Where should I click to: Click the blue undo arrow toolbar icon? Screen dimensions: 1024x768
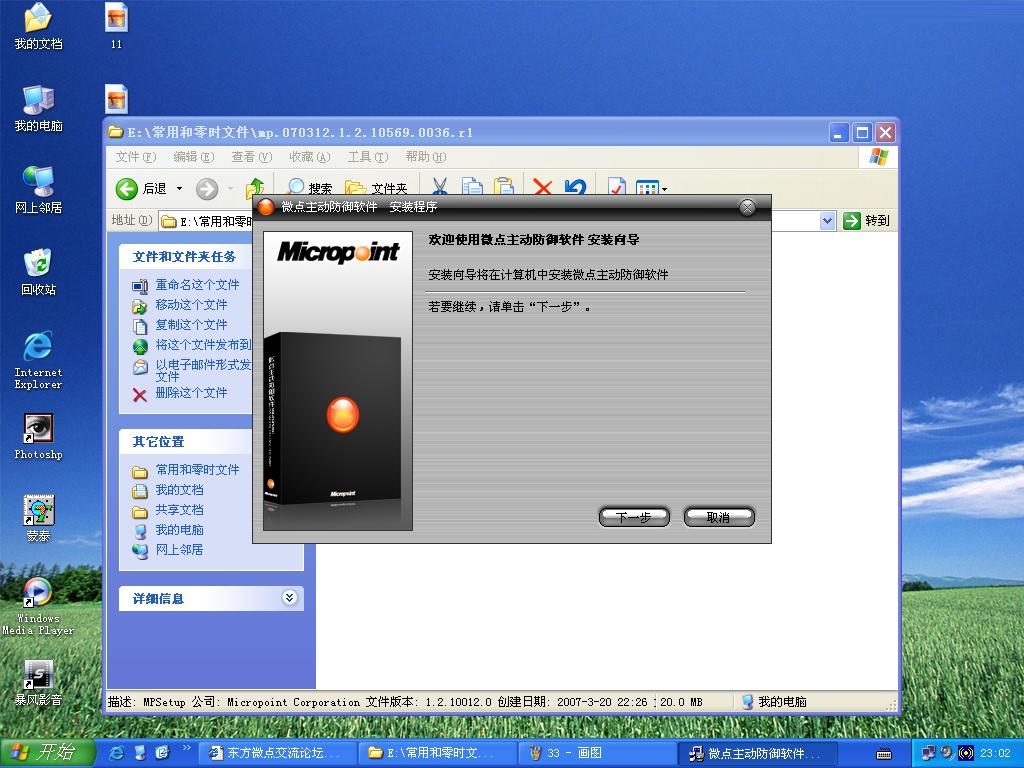point(575,188)
